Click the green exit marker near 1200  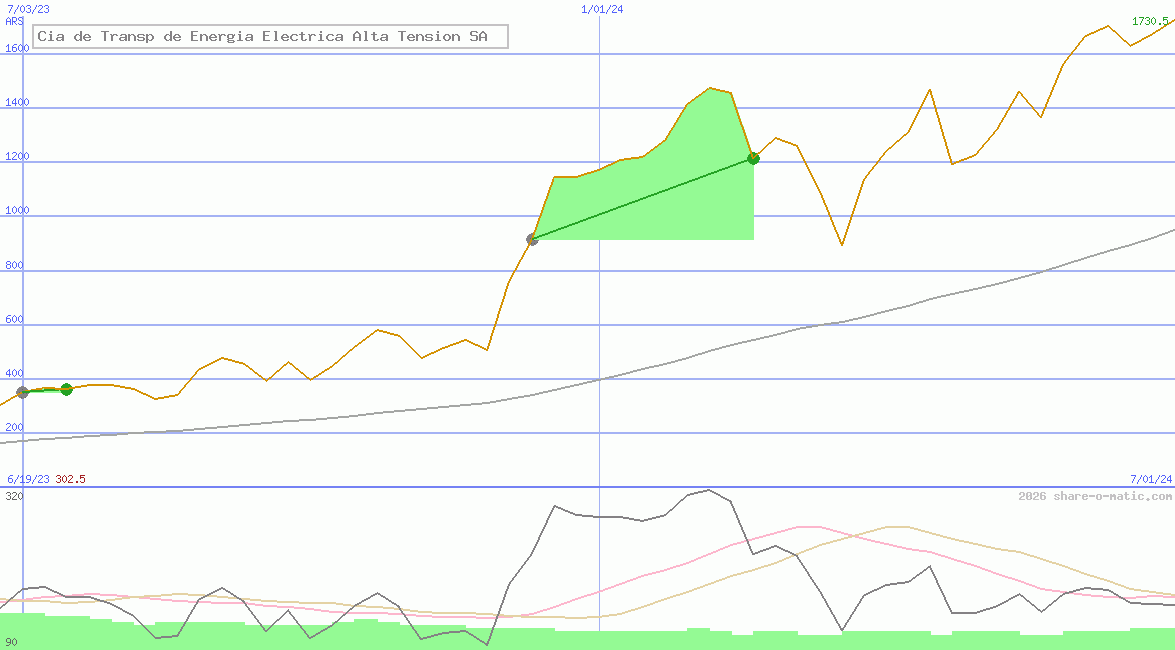point(753,158)
